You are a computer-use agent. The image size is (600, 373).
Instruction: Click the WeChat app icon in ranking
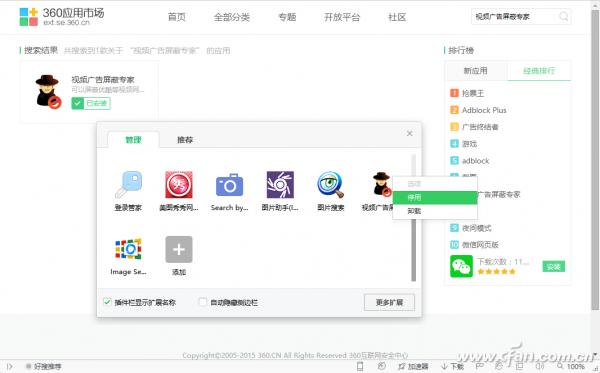click(461, 266)
